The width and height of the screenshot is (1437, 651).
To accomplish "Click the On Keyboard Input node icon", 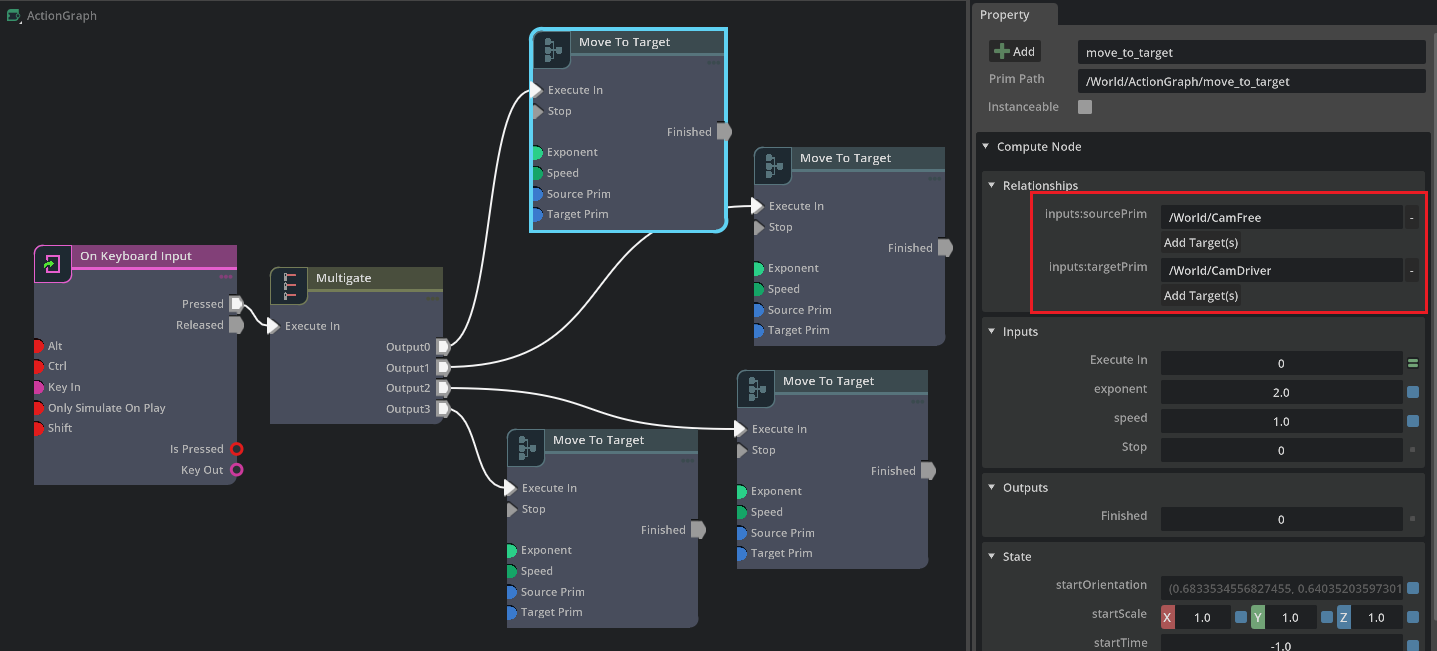I will point(52,264).
